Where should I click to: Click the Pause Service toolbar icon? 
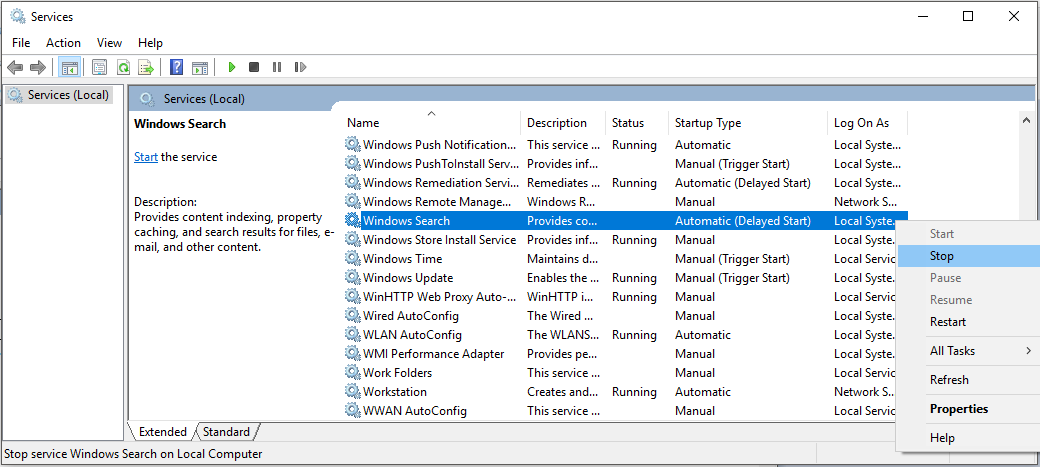[x=277, y=67]
